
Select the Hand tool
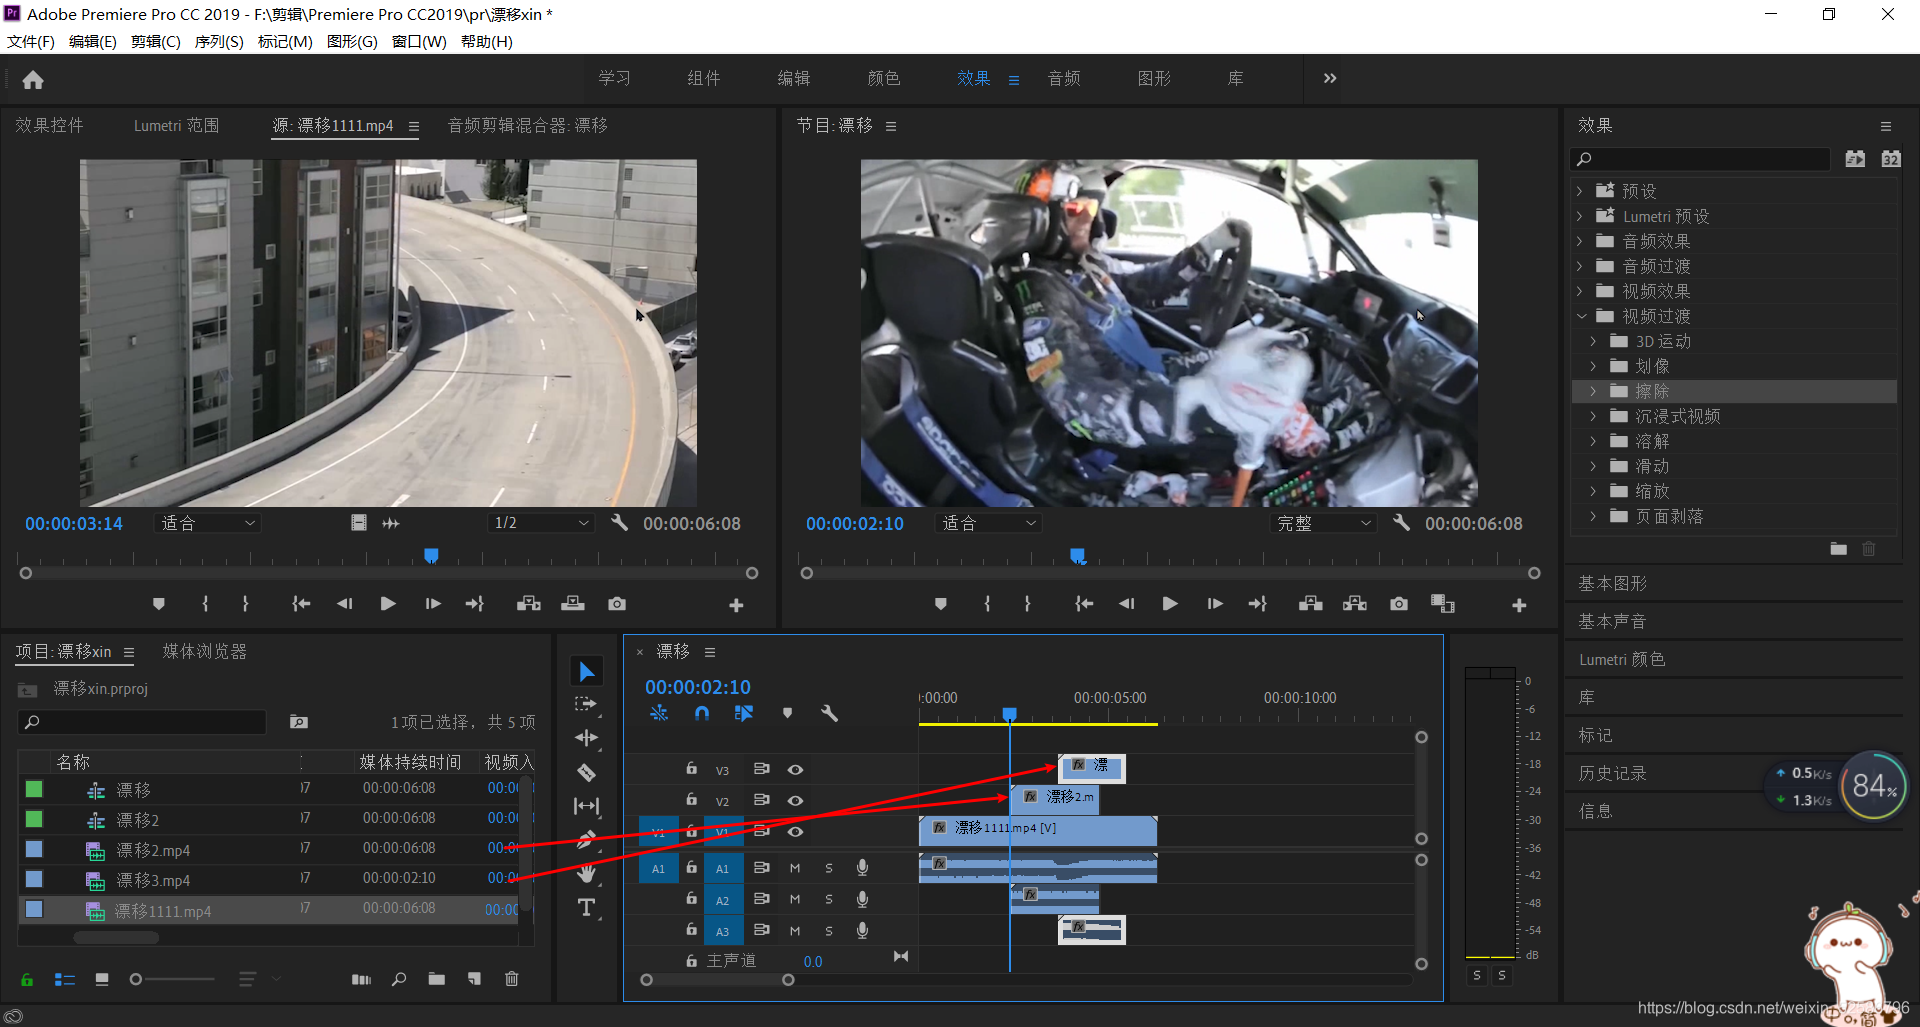(x=587, y=874)
